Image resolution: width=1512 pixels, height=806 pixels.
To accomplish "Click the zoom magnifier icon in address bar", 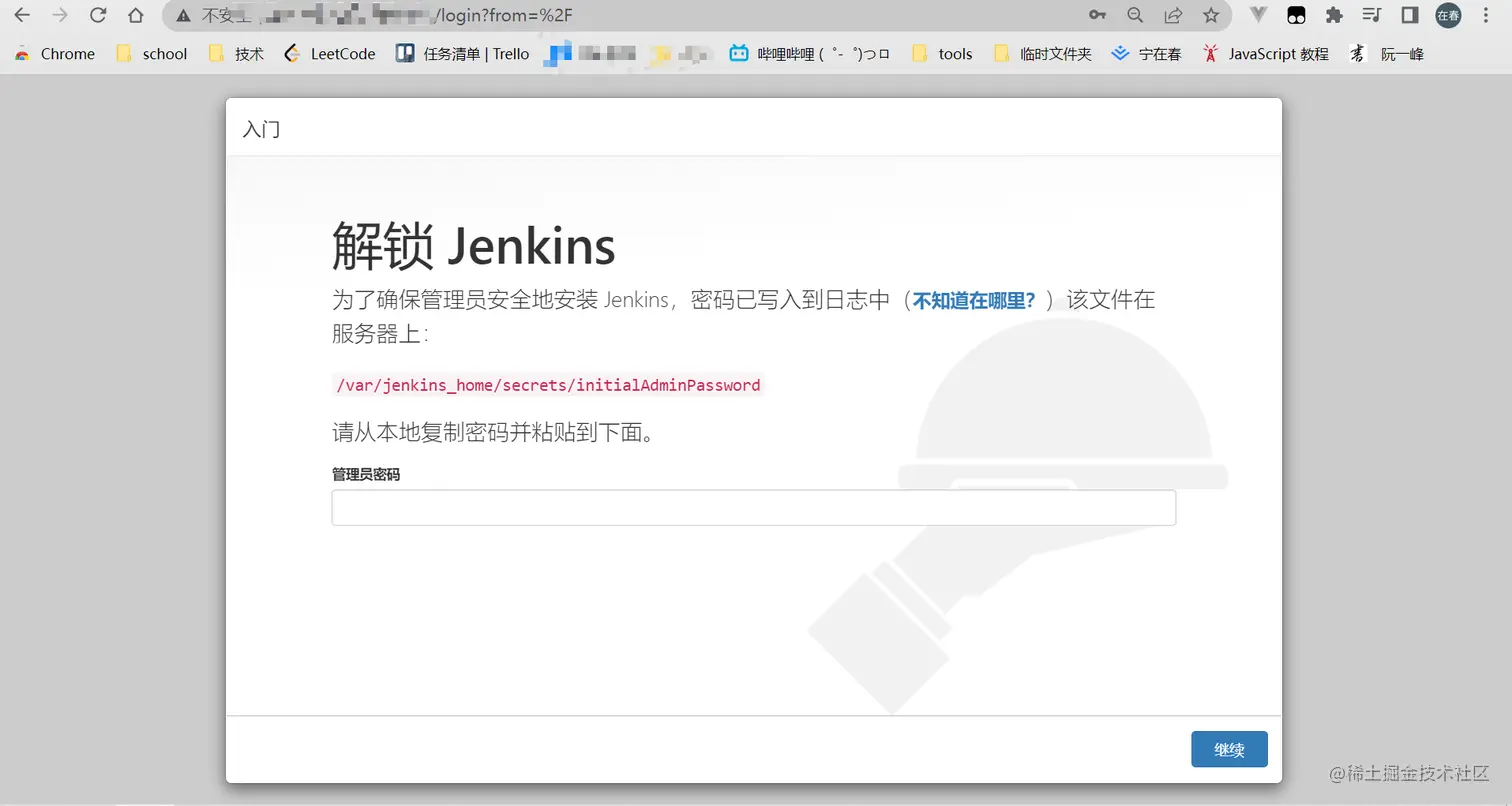I will (x=1135, y=15).
